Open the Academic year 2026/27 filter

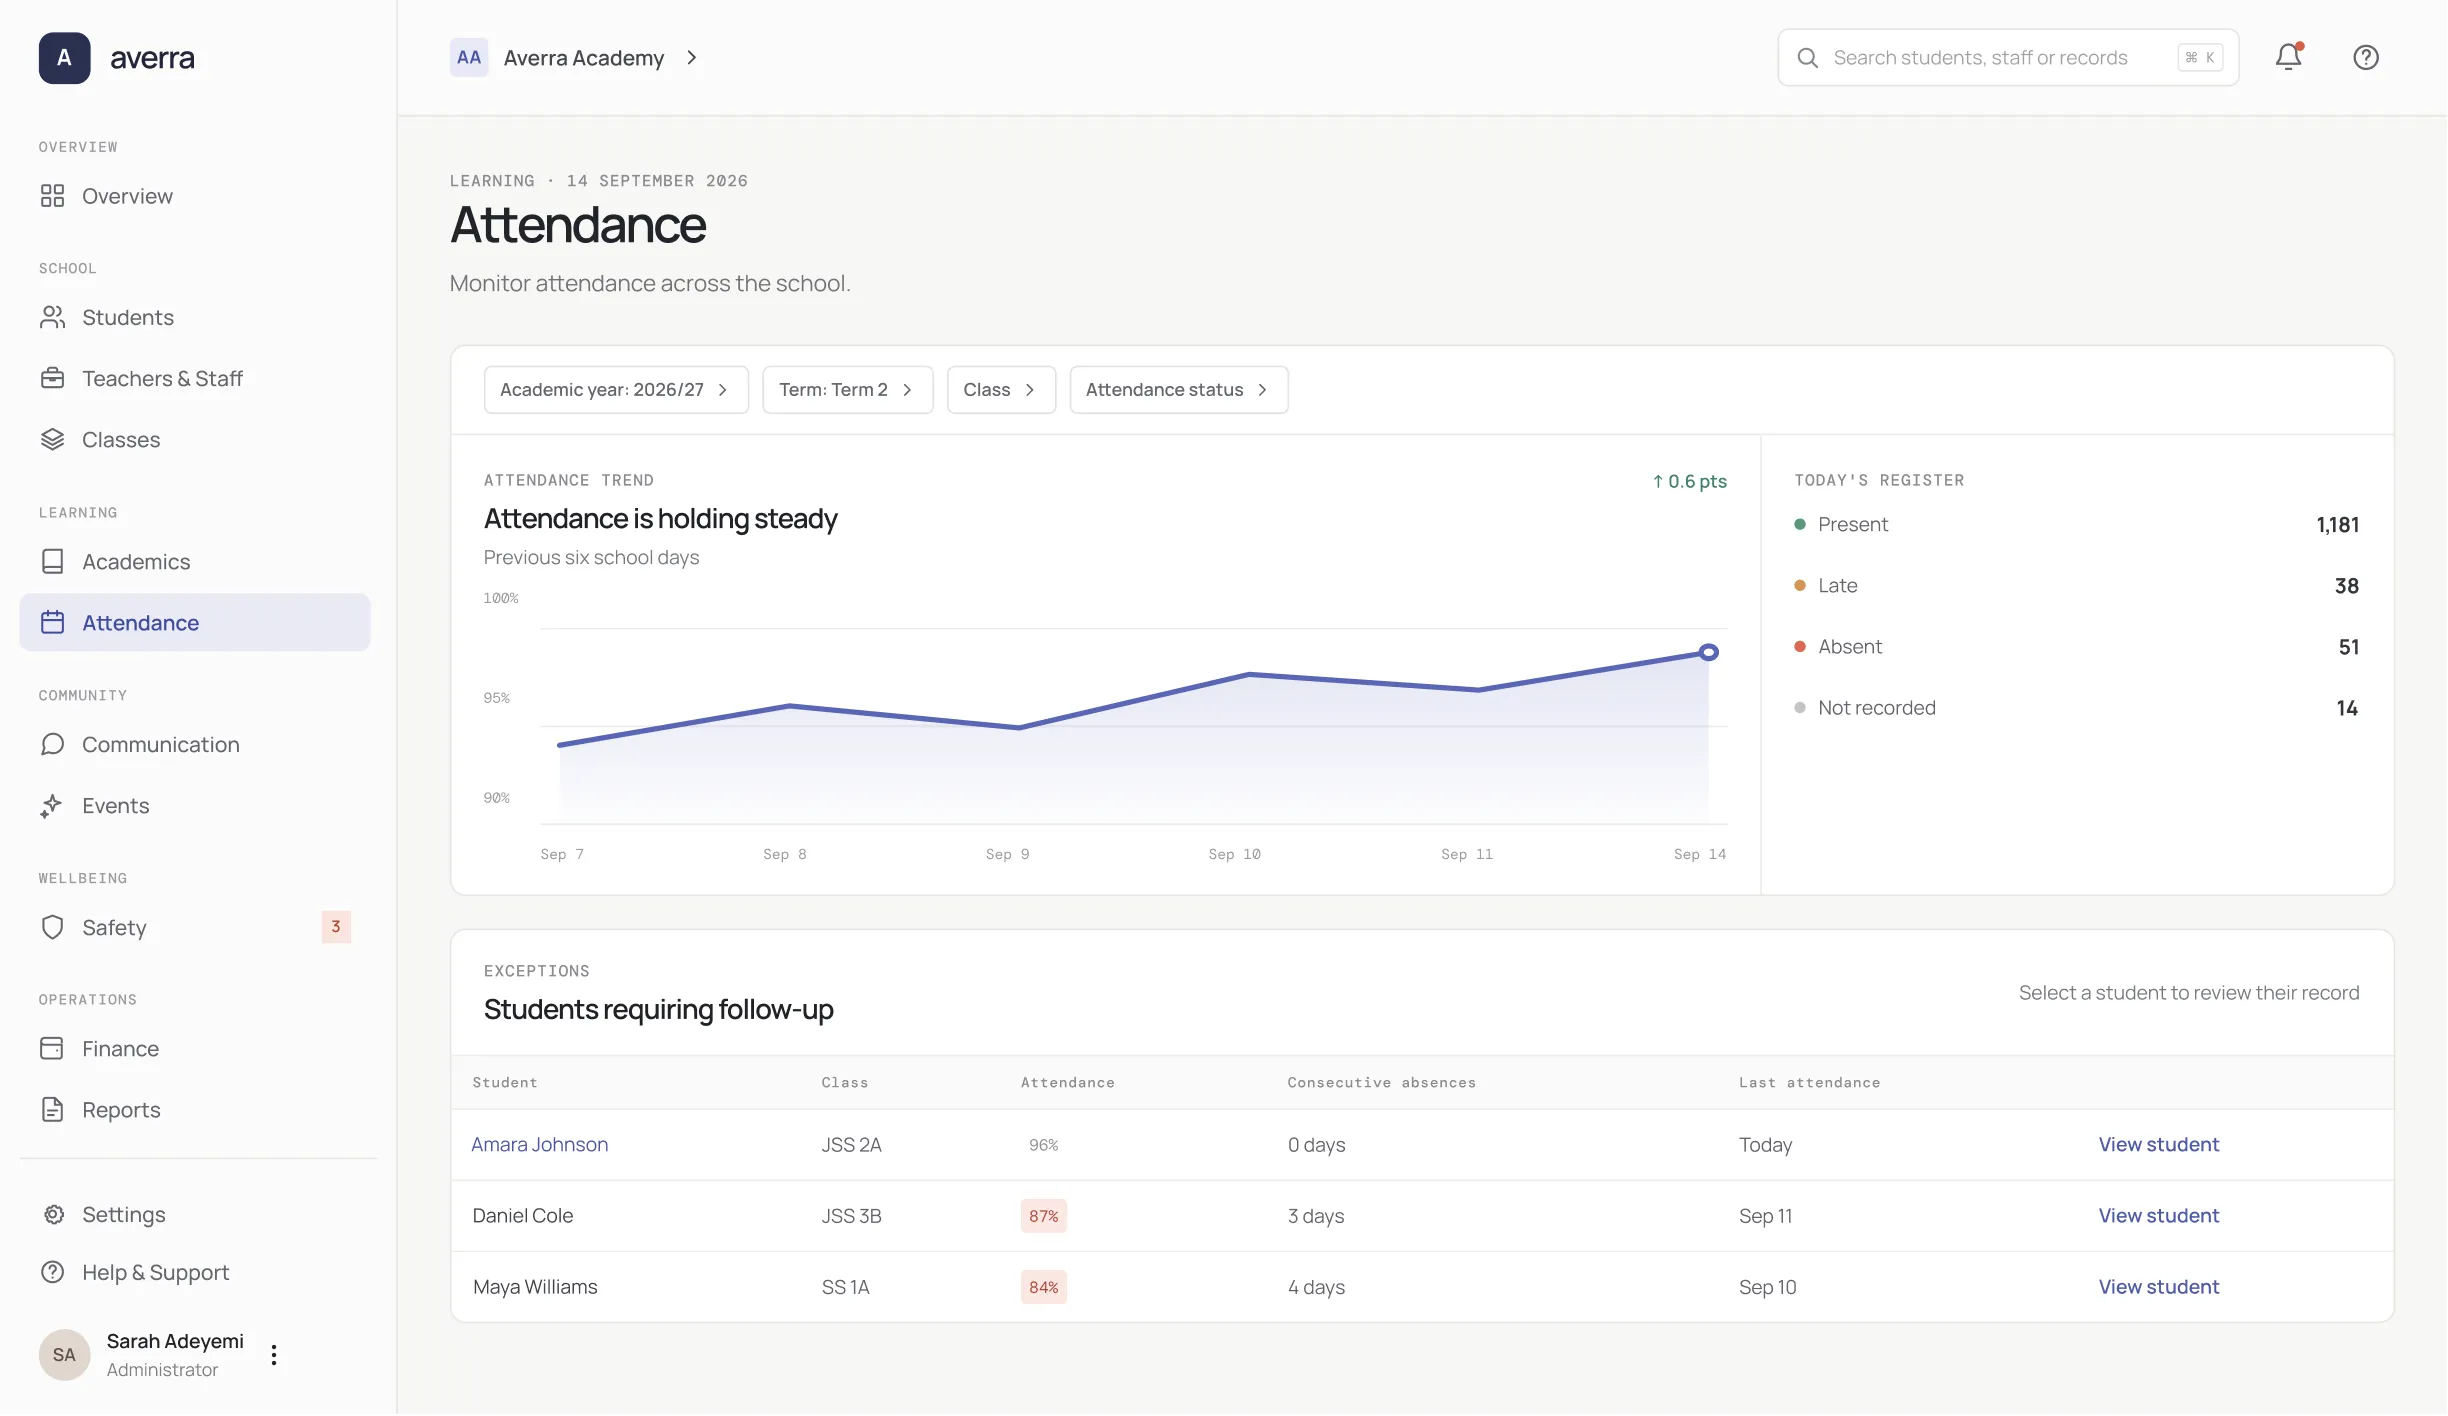pos(616,390)
